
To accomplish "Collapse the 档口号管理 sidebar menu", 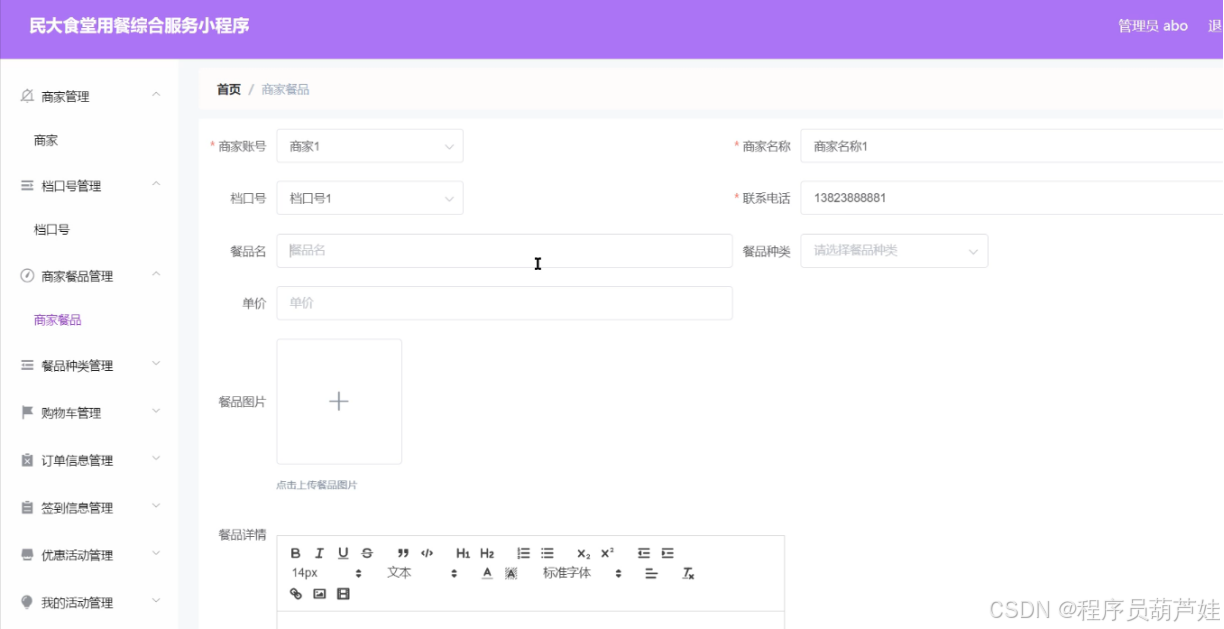I will (x=90, y=186).
